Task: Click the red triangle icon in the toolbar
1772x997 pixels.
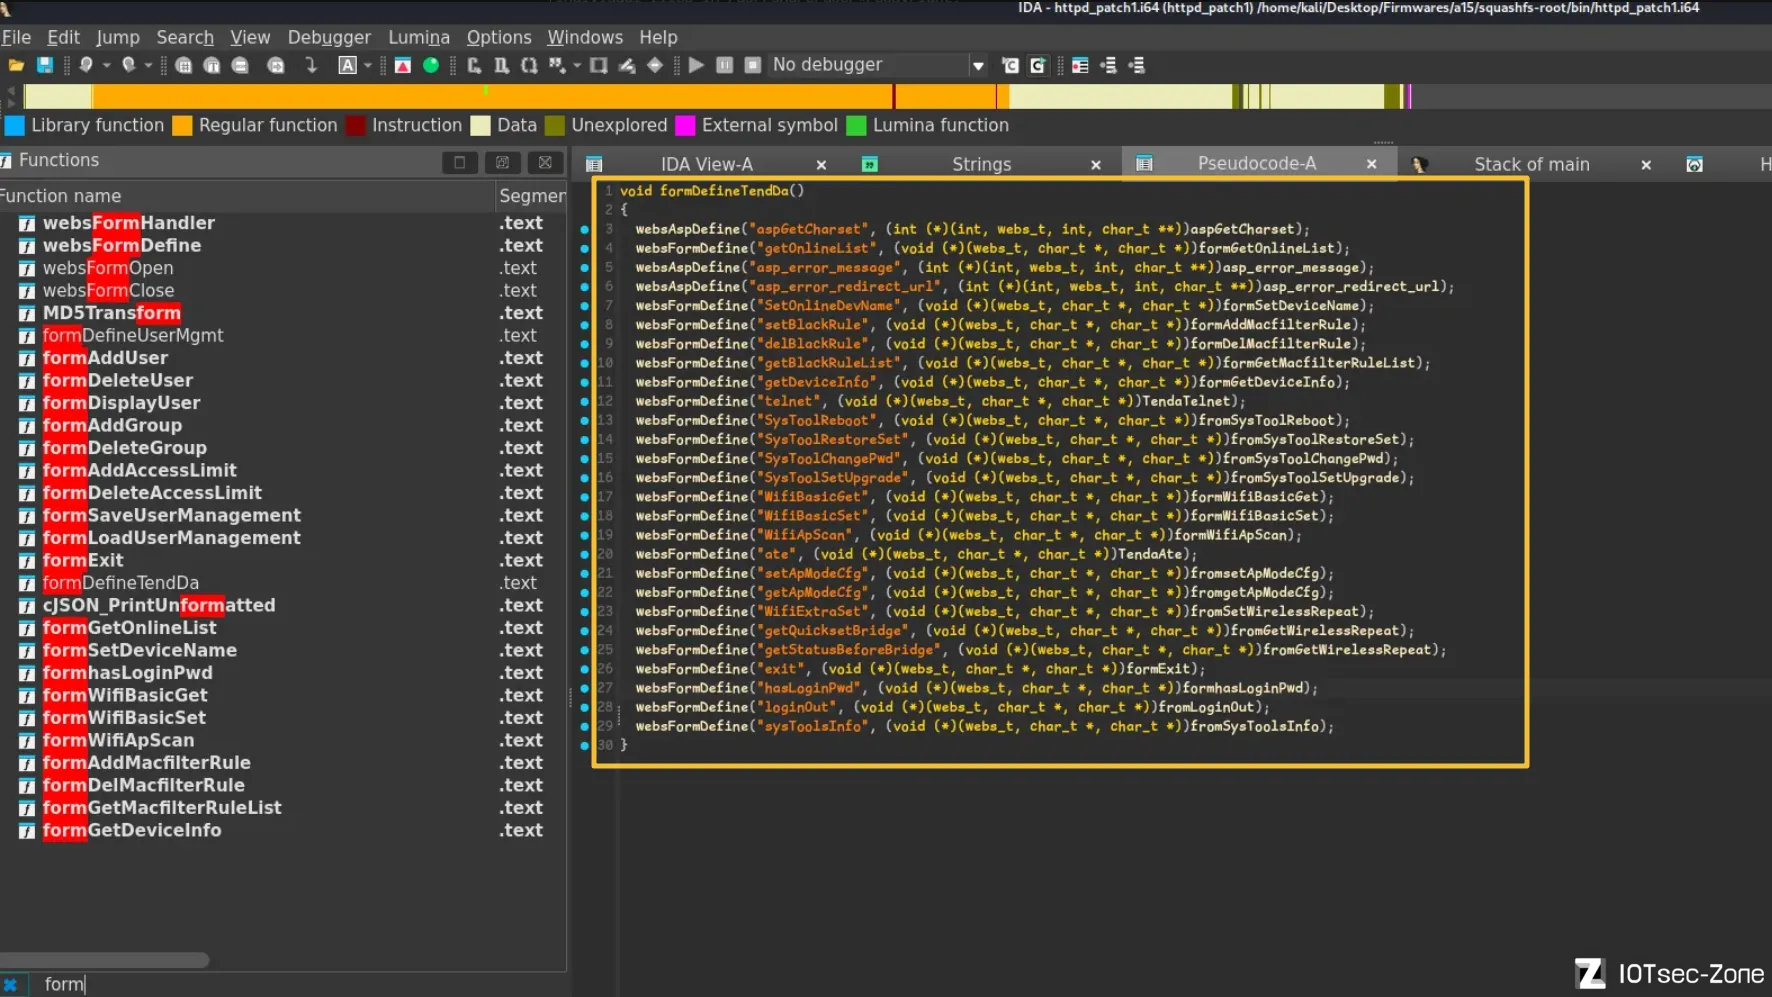Action: pyautogui.click(x=403, y=65)
